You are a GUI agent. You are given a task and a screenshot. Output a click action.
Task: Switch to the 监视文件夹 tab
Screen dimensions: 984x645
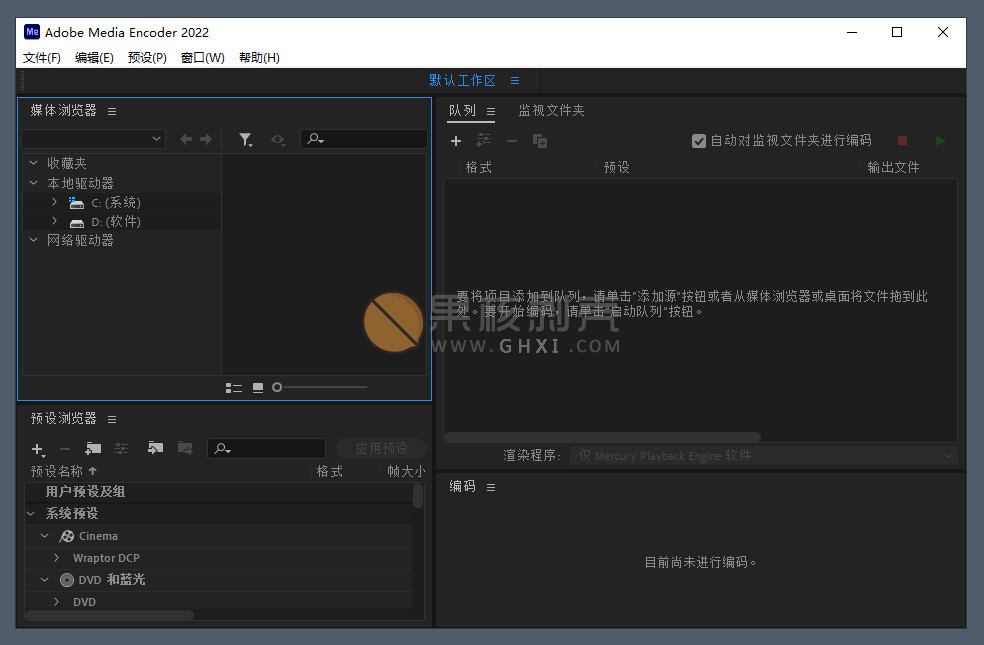click(551, 111)
